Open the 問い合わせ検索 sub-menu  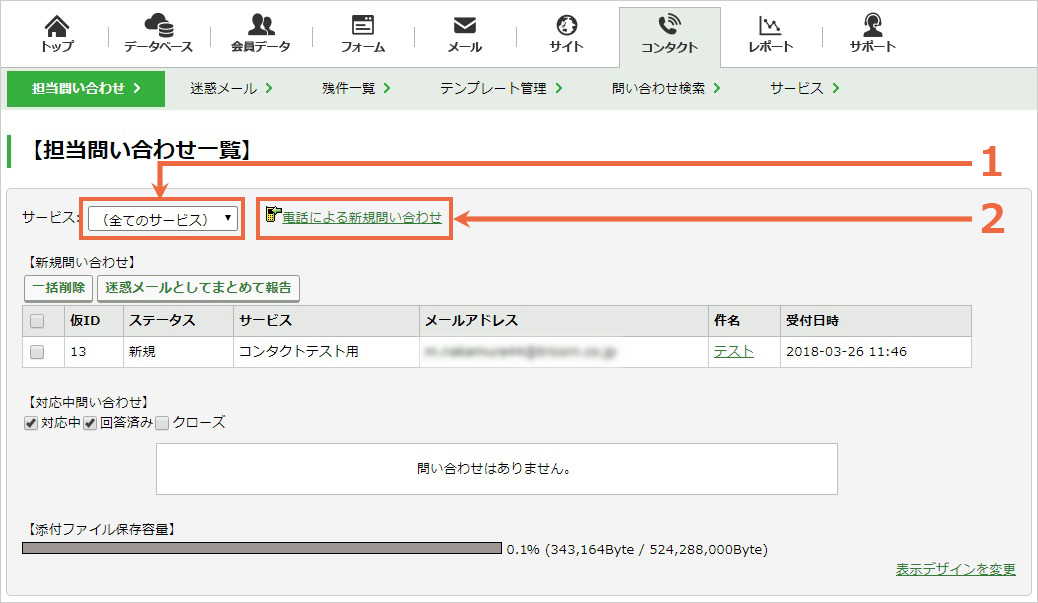(x=666, y=89)
